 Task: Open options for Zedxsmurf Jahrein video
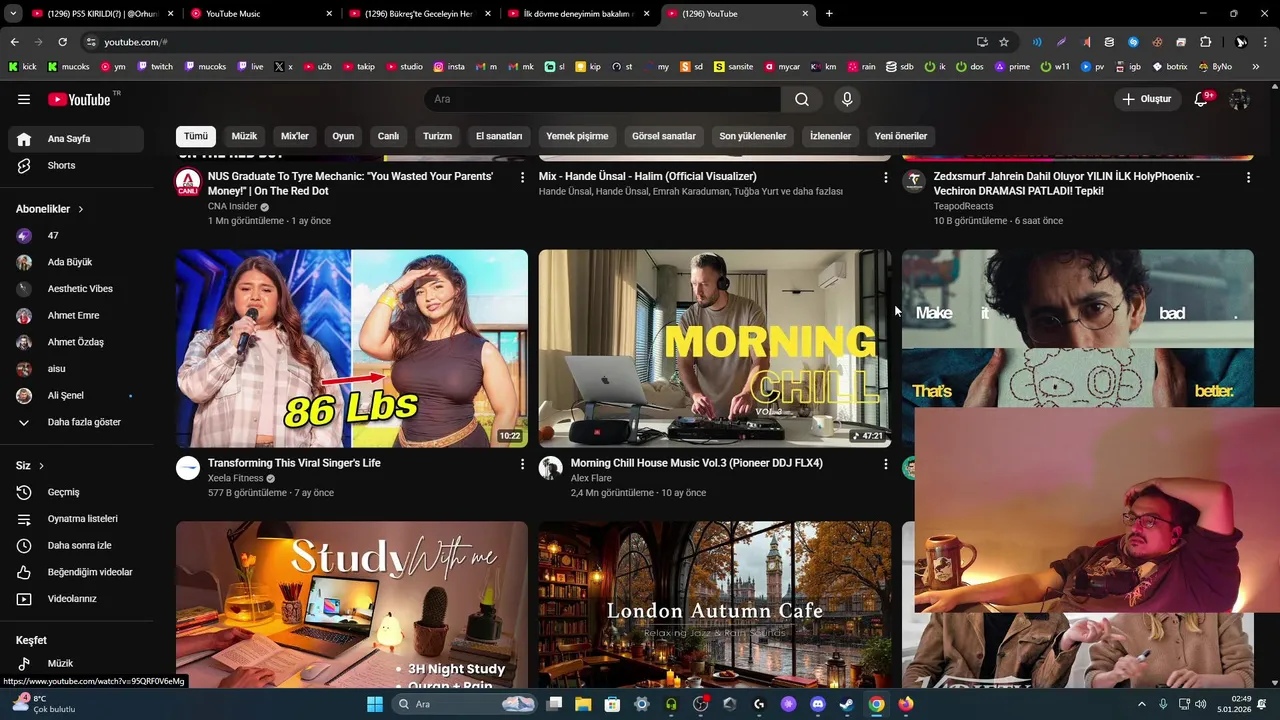point(1248,177)
